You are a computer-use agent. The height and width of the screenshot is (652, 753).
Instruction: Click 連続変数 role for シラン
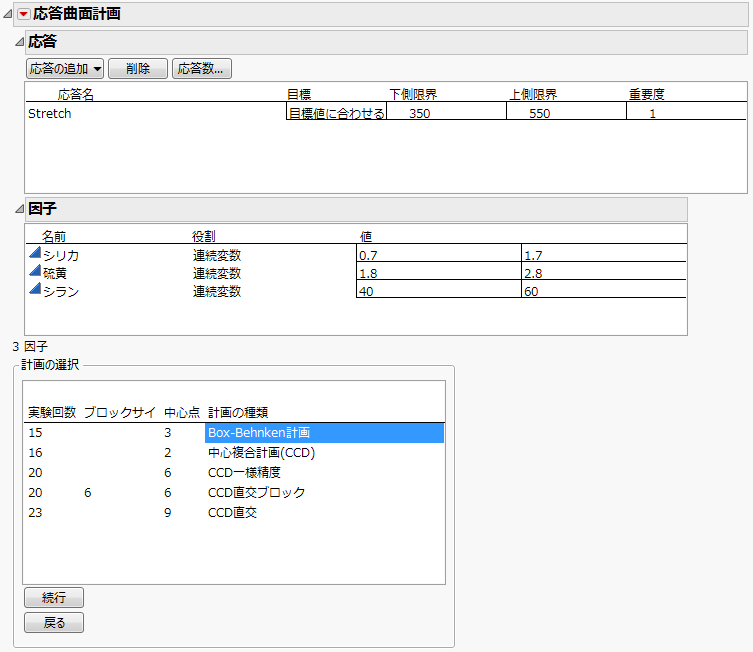point(217,291)
